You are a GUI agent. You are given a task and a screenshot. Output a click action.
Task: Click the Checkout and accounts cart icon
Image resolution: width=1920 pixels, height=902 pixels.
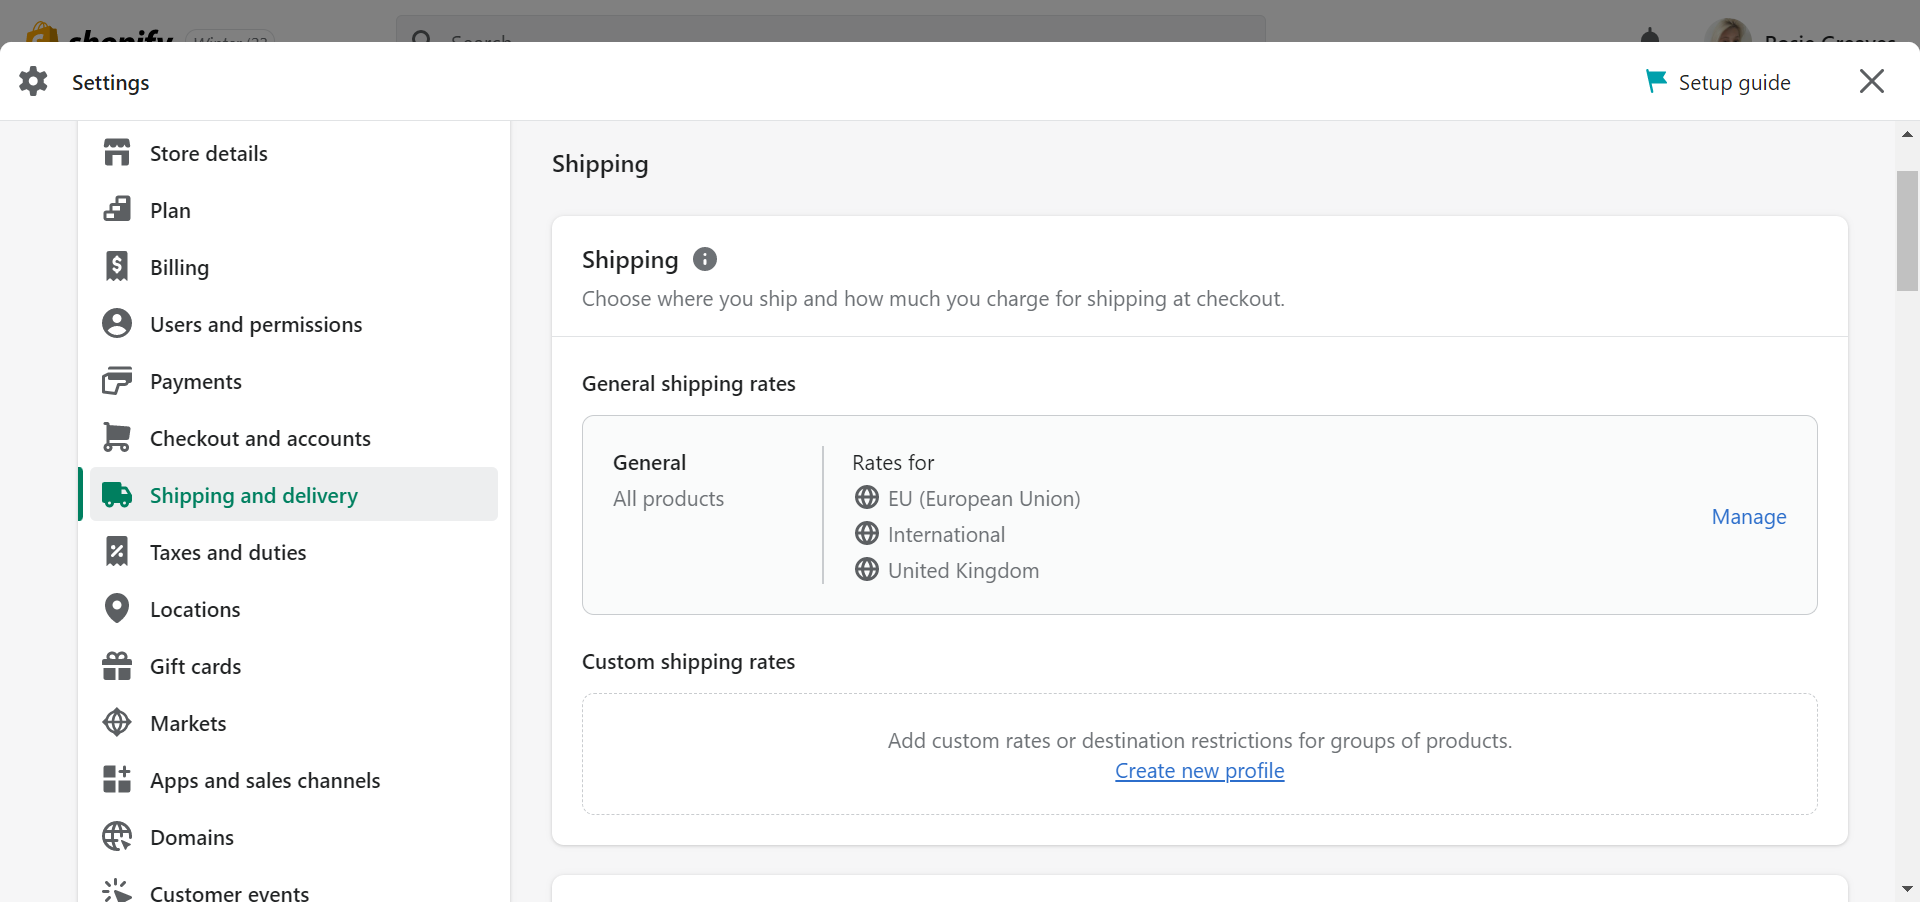click(x=115, y=437)
